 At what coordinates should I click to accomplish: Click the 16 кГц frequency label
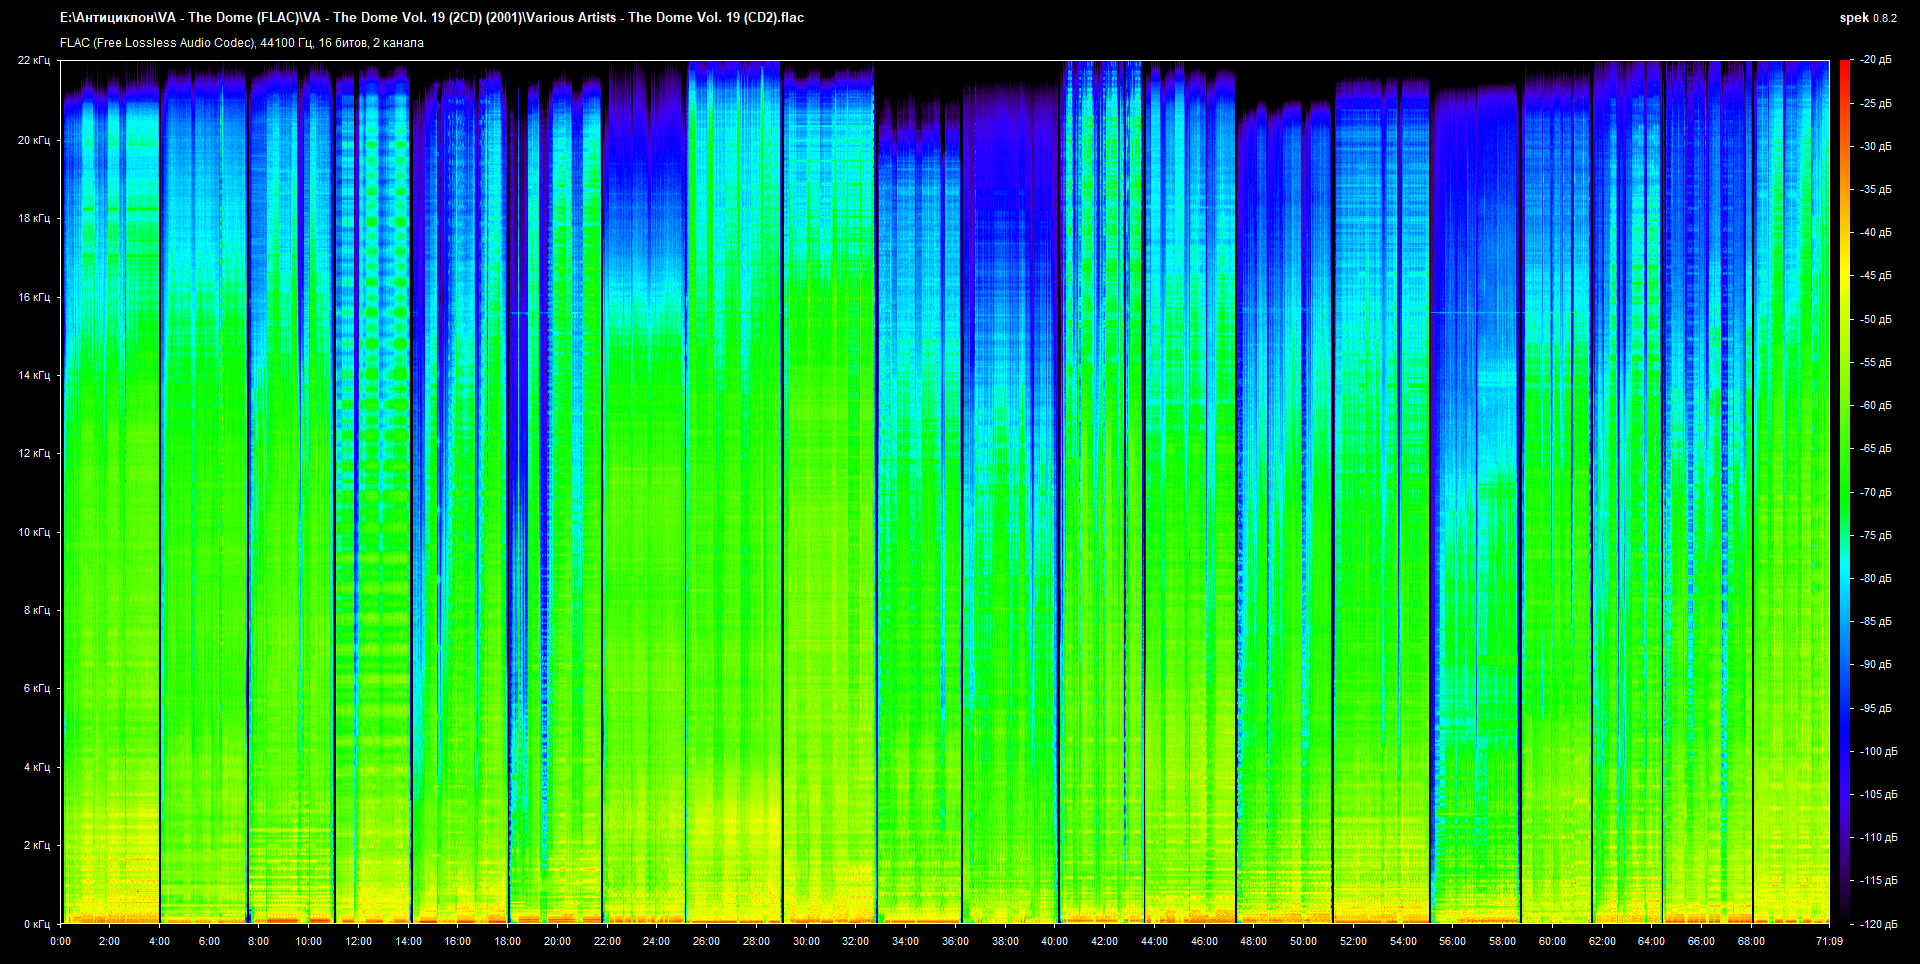34,297
